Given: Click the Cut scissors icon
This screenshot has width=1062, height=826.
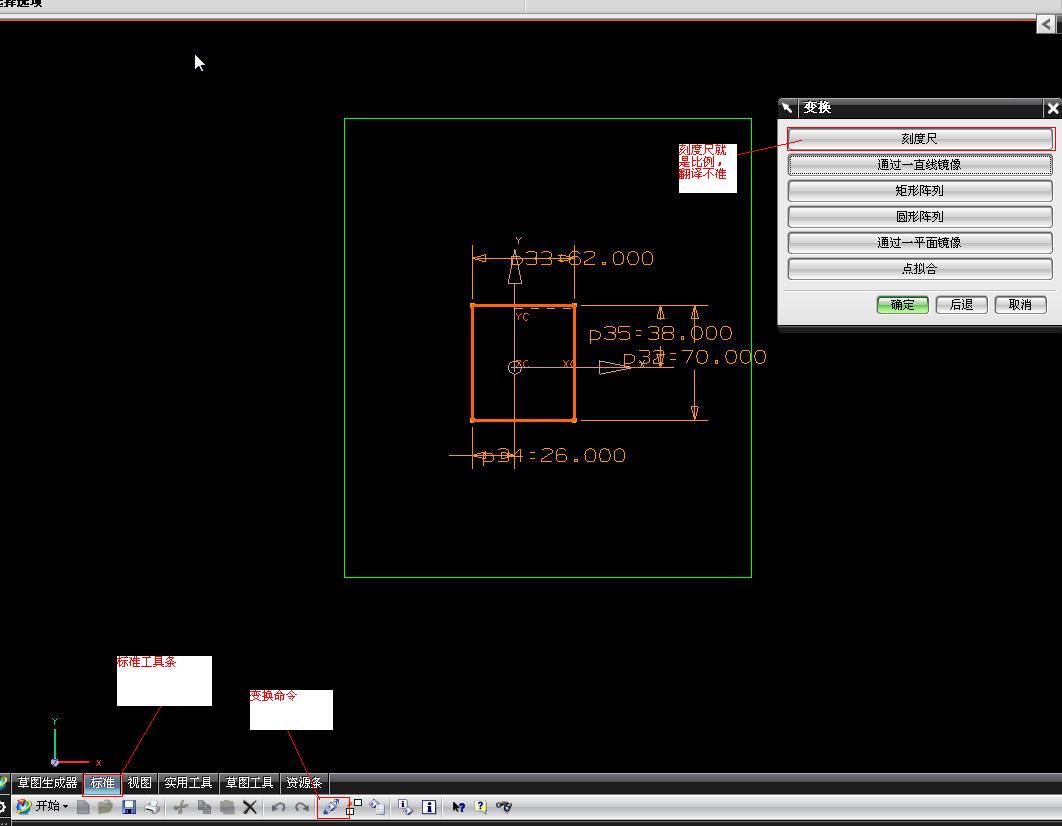Looking at the screenshot, I should point(181,806).
